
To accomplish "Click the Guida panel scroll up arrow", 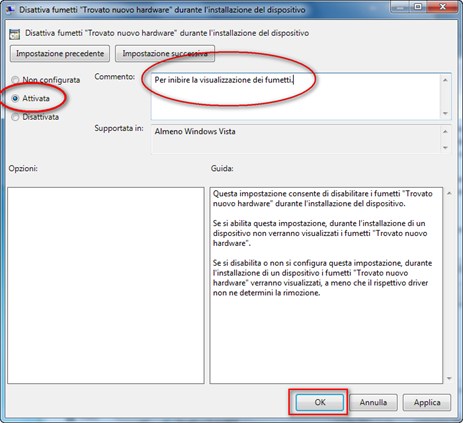I will click(x=449, y=193).
